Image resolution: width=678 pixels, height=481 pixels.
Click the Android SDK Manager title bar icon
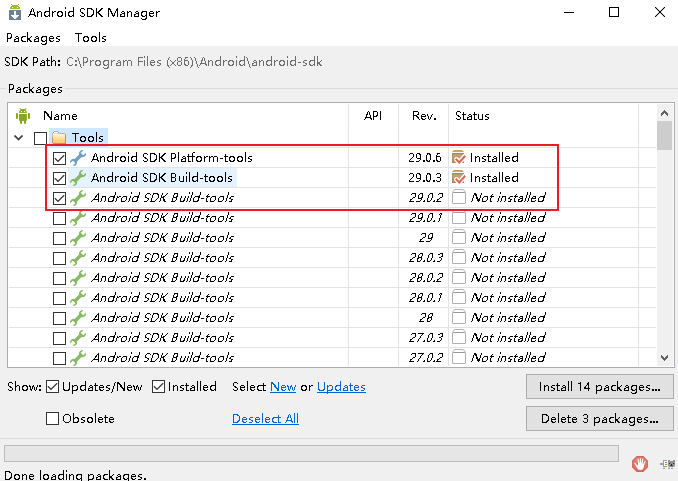[15, 12]
